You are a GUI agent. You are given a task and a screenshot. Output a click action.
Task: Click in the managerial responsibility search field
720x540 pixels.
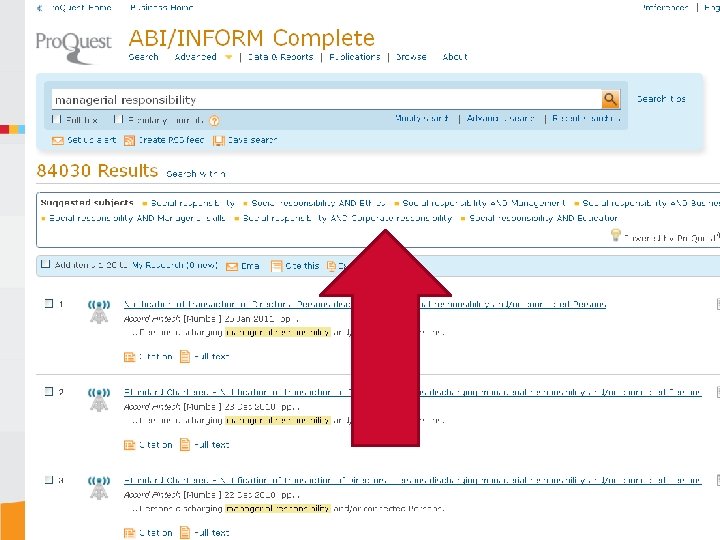click(x=326, y=100)
